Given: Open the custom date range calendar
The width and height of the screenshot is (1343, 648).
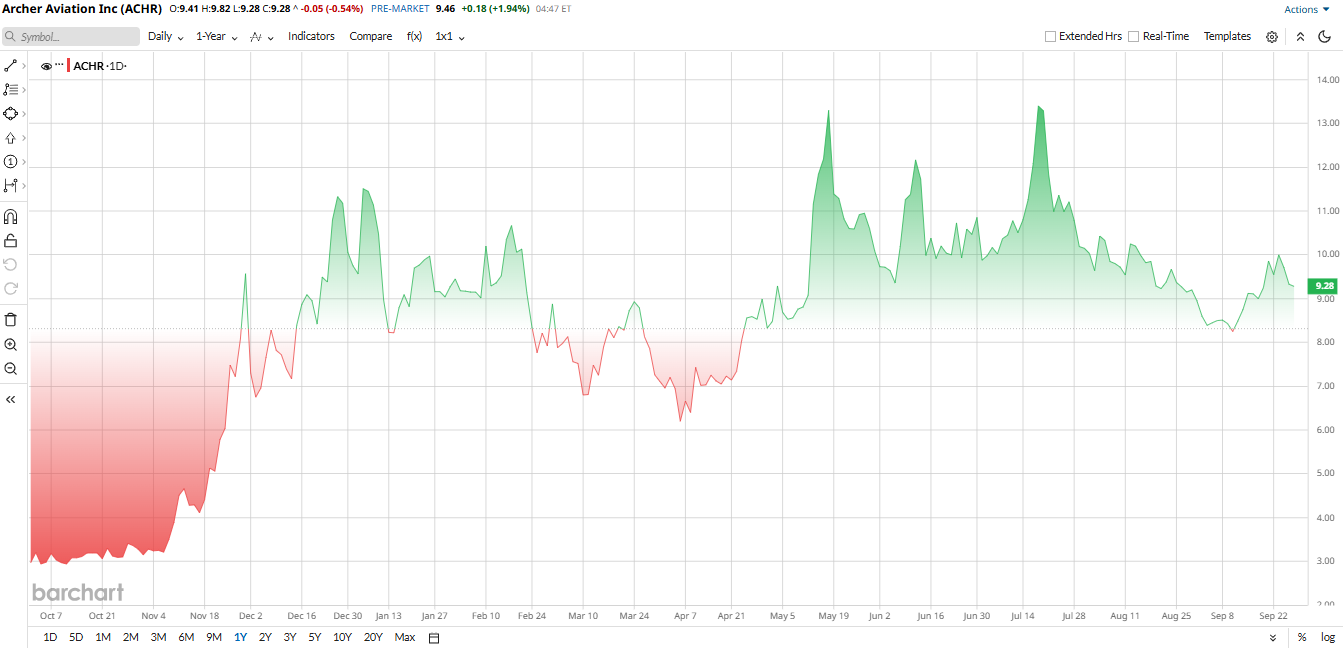Looking at the screenshot, I should (x=434, y=638).
